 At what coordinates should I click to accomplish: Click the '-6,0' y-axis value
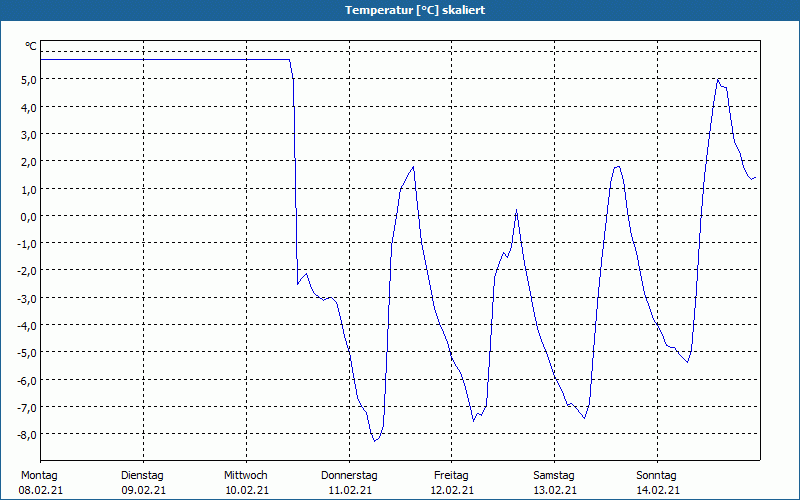click(x=27, y=380)
